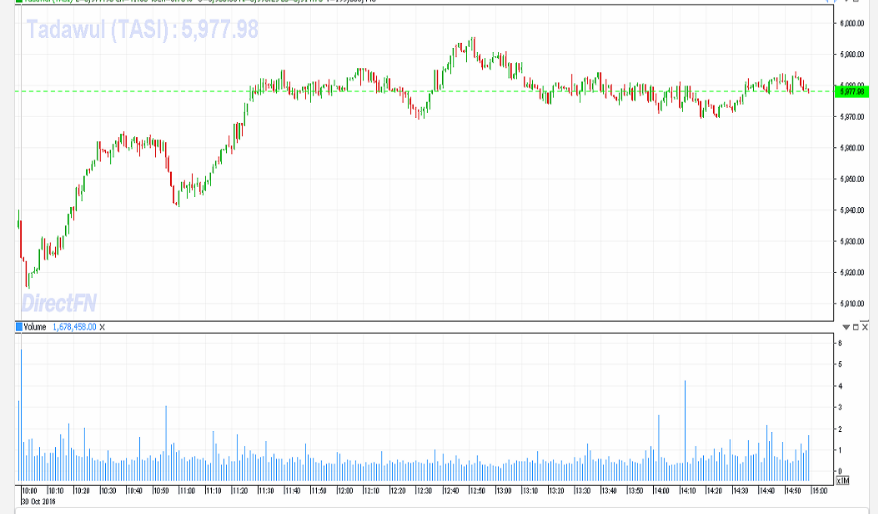Screen dimensions: 878x514
Task: Click the 5,940.00 price axis label
Action: [x=852, y=211]
